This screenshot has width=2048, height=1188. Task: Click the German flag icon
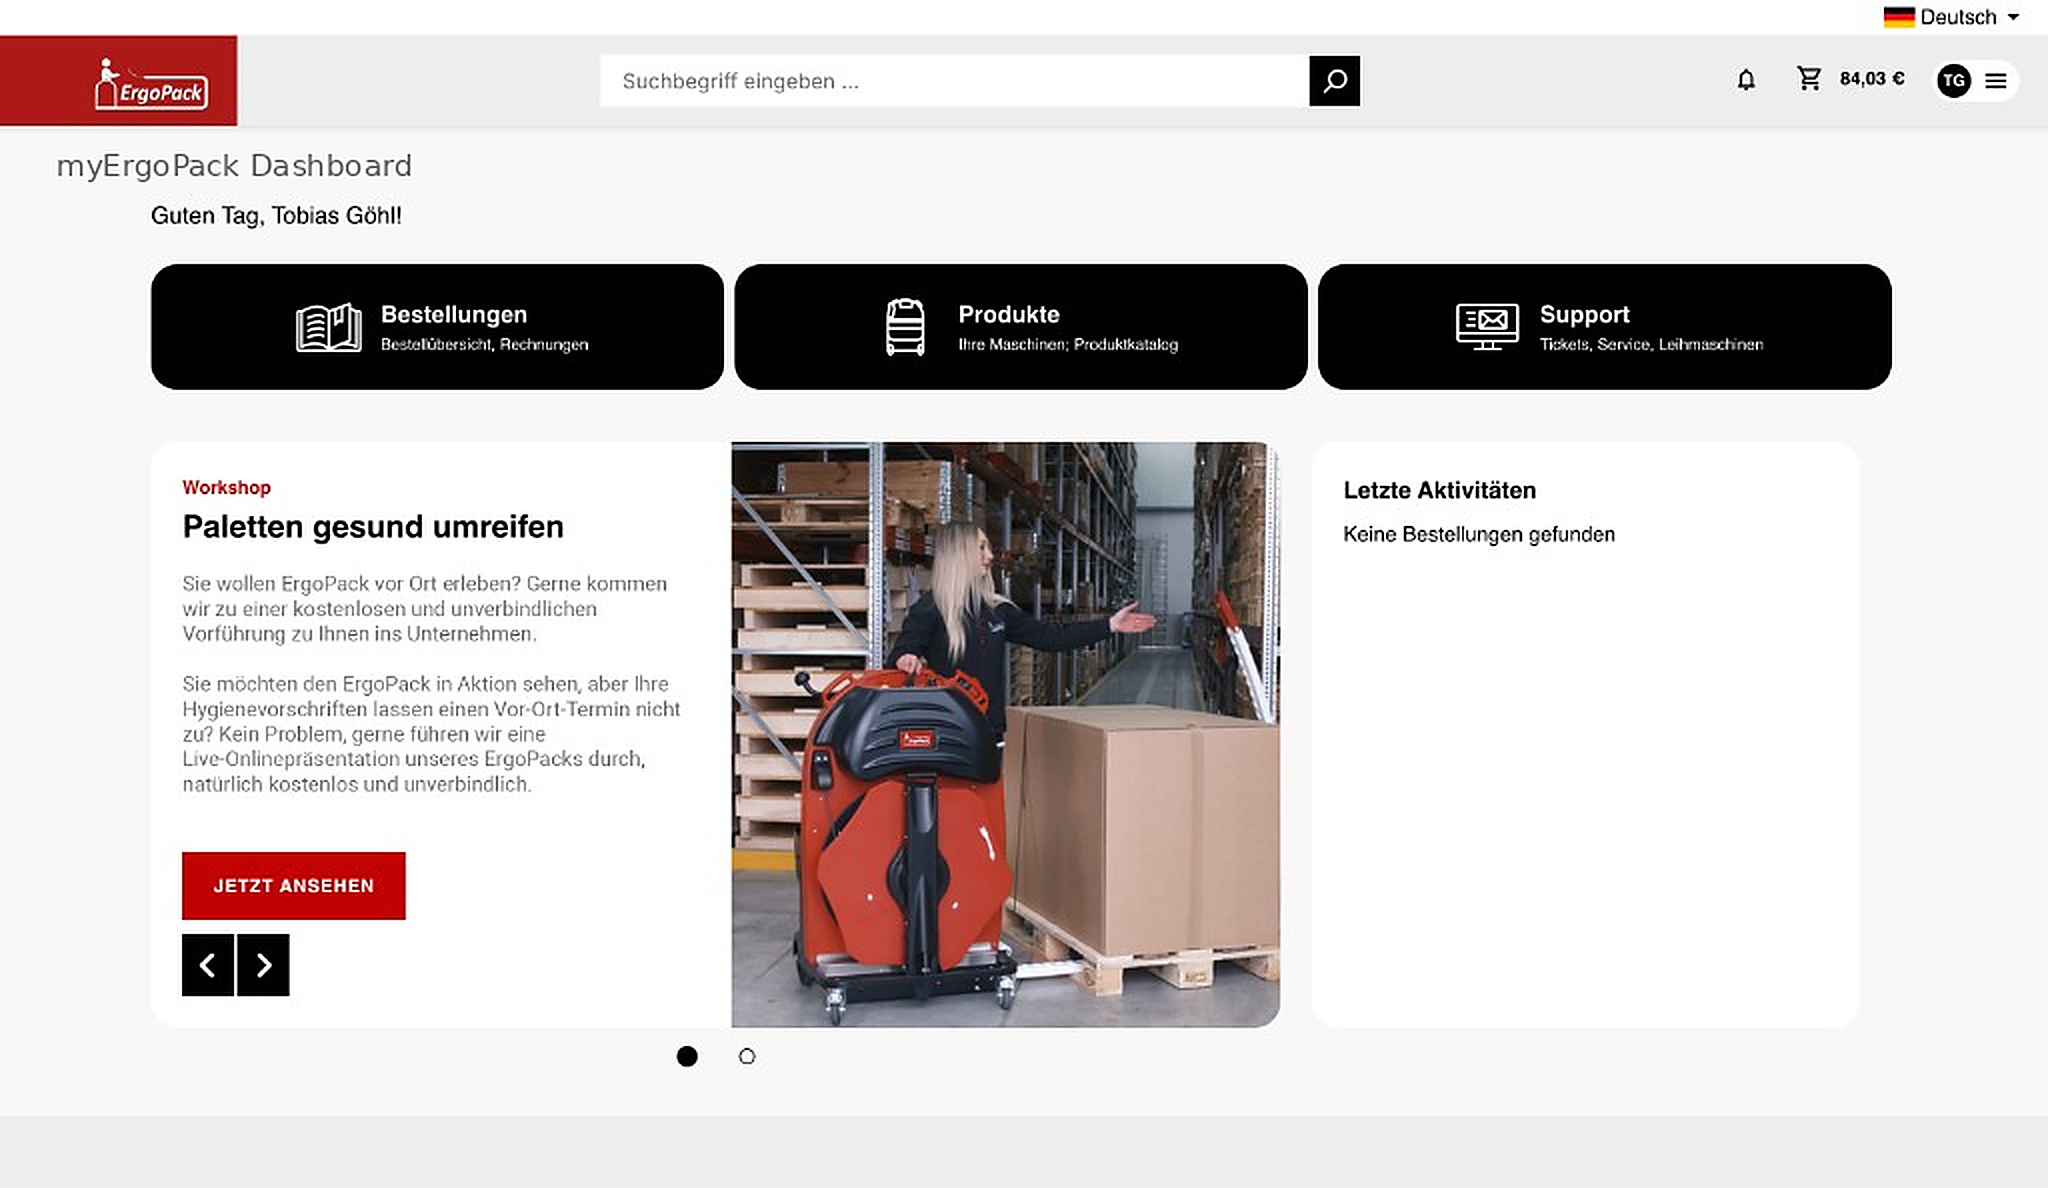[x=1899, y=17]
